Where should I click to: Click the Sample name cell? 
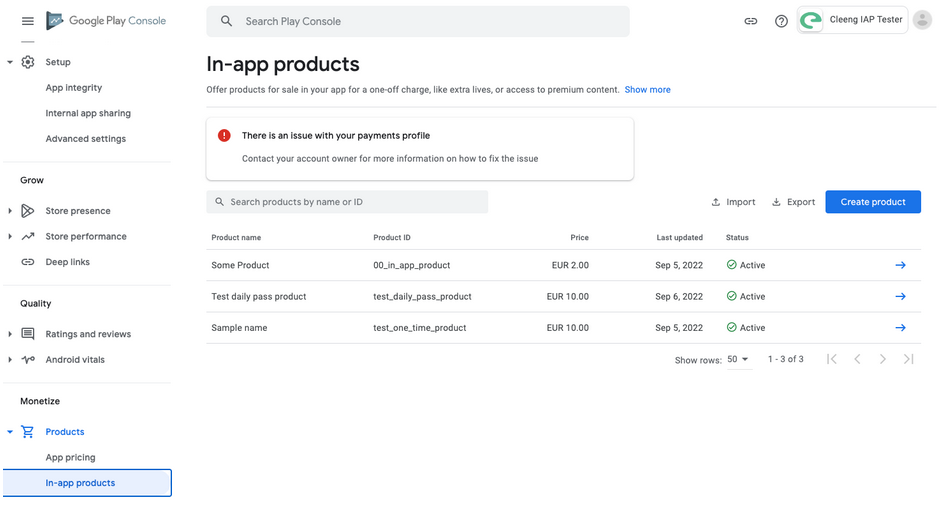coord(239,327)
